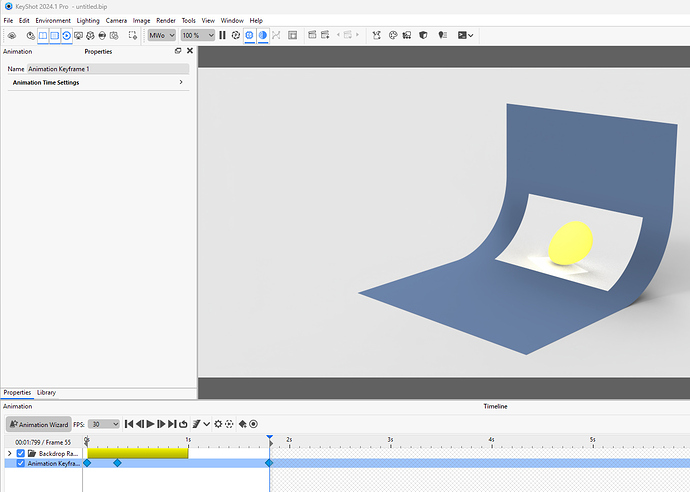Expand the arrow beside the scripting console
Viewport: 690px width, 492px height.
(471, 36)
